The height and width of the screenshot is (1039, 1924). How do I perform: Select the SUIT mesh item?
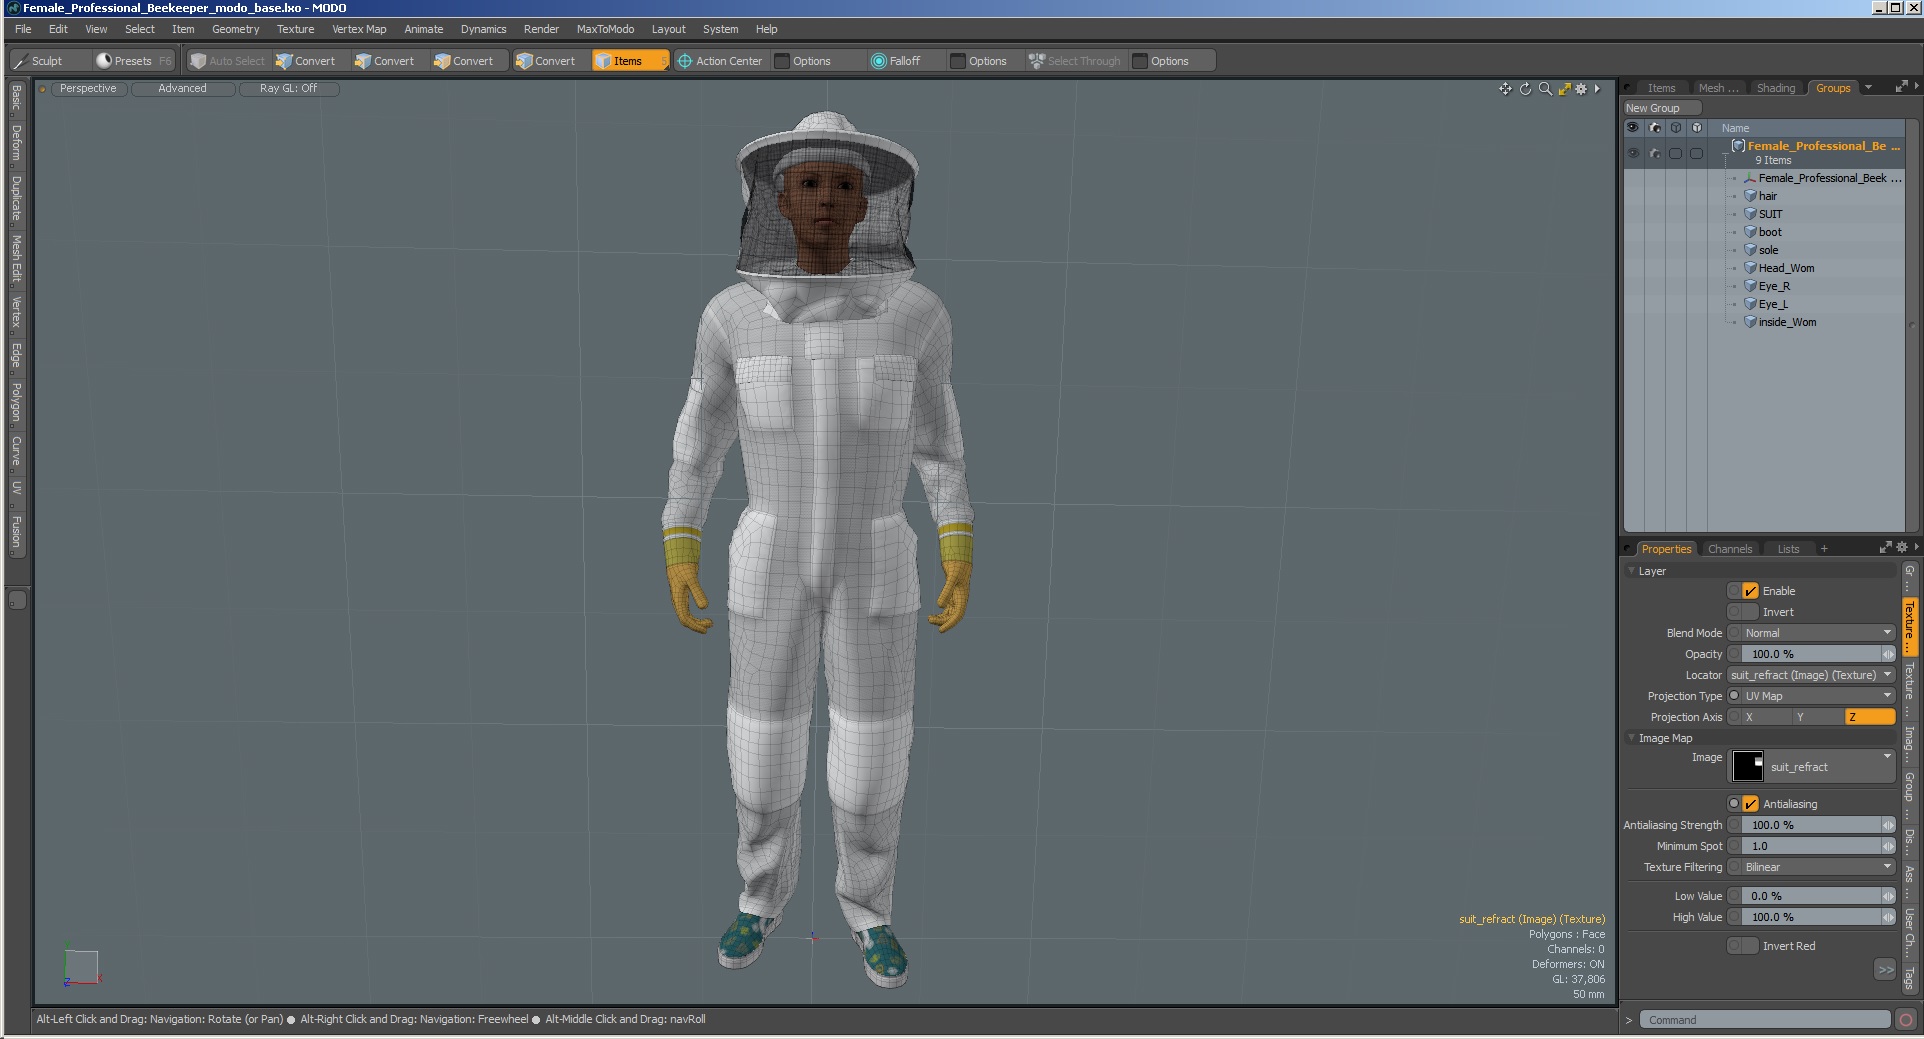[x=1769, y=214]
